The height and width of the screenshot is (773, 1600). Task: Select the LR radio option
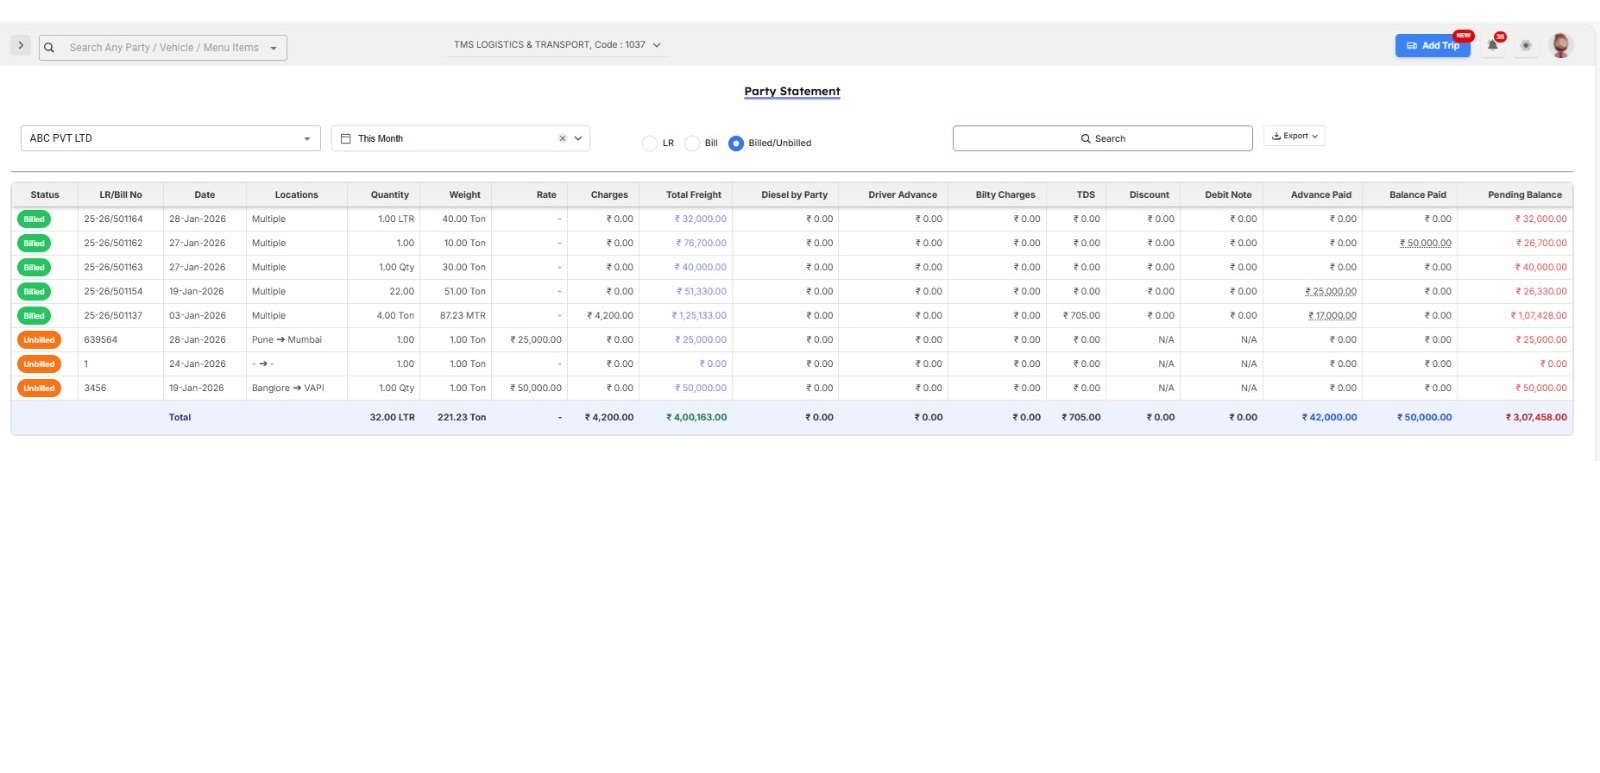650,143
